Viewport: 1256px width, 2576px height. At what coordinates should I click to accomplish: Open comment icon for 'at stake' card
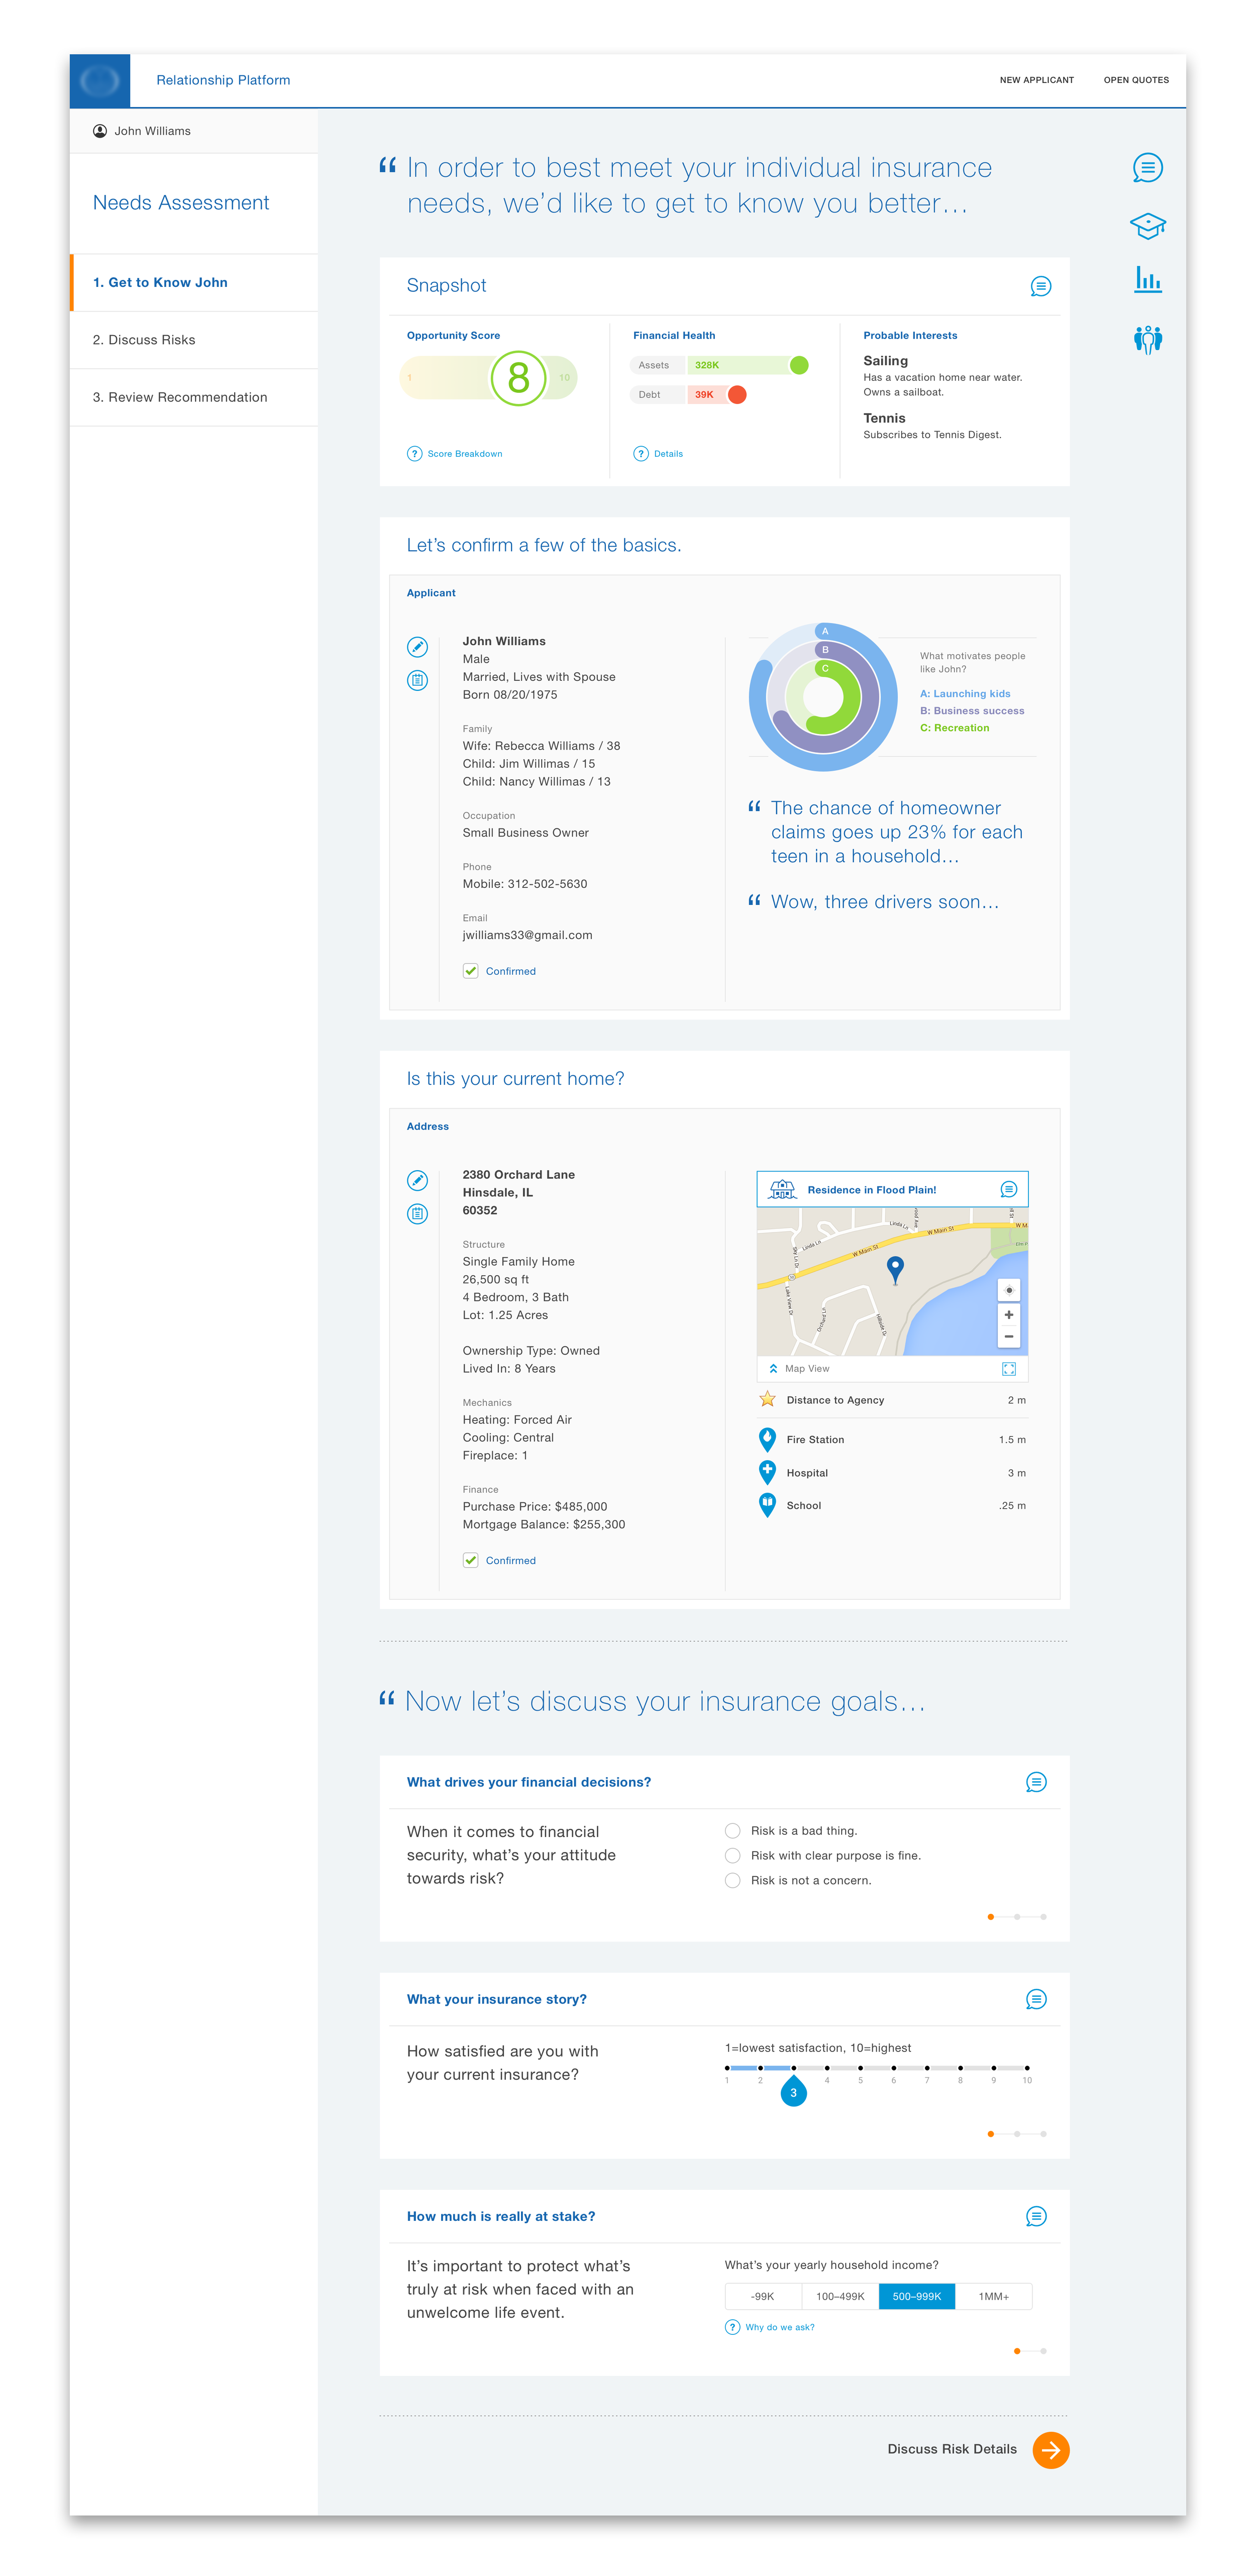(1036, 2216)
